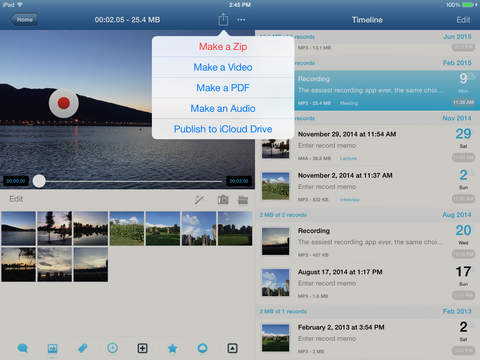This screenshot has height=360, width=480.
Task: Choose Make a PDF
Action: click(x=223, y=88)
